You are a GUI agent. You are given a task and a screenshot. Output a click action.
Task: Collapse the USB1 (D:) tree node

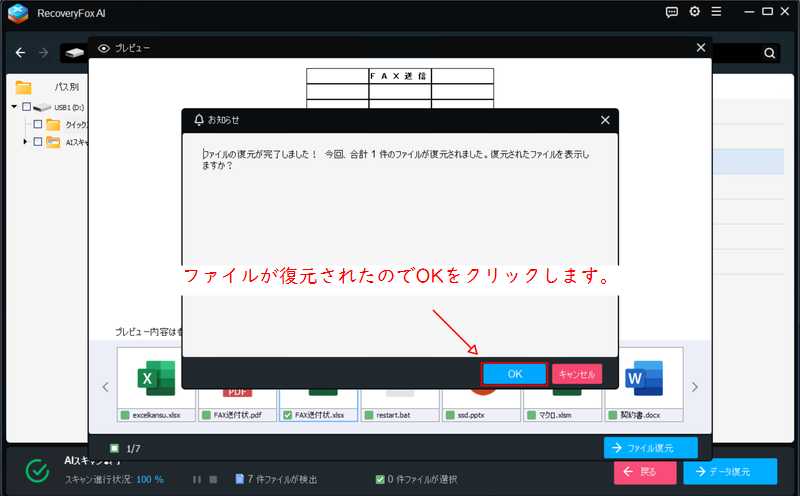15,107
